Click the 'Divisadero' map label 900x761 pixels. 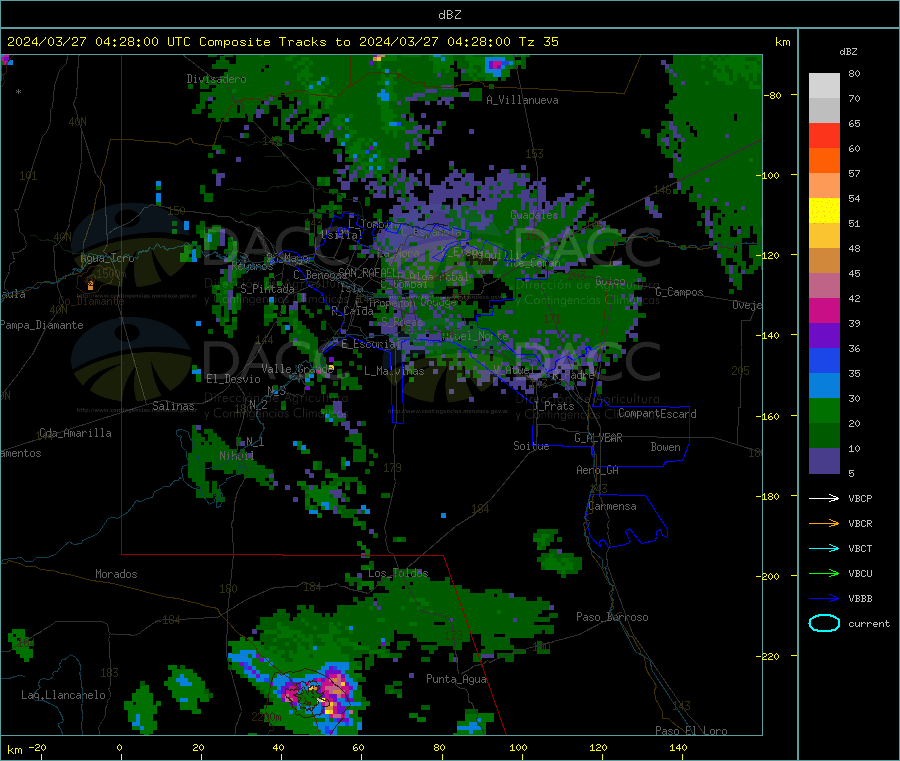(x=216, y=79)
